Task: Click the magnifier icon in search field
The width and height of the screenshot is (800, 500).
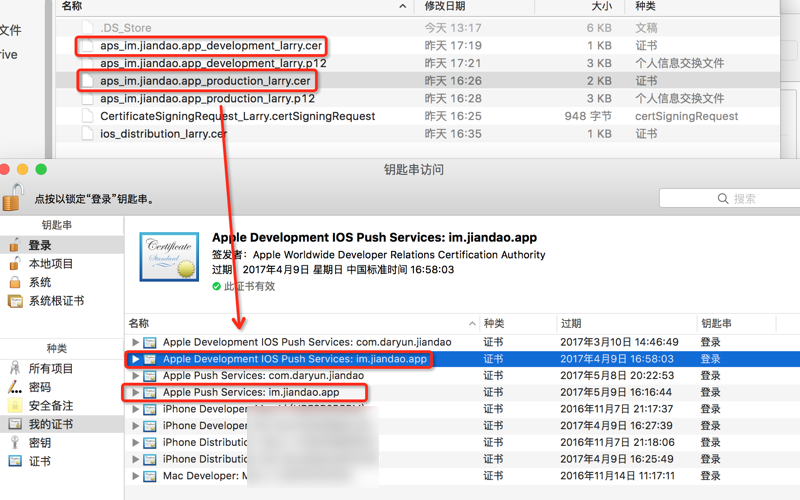Action: pos(722,198)
